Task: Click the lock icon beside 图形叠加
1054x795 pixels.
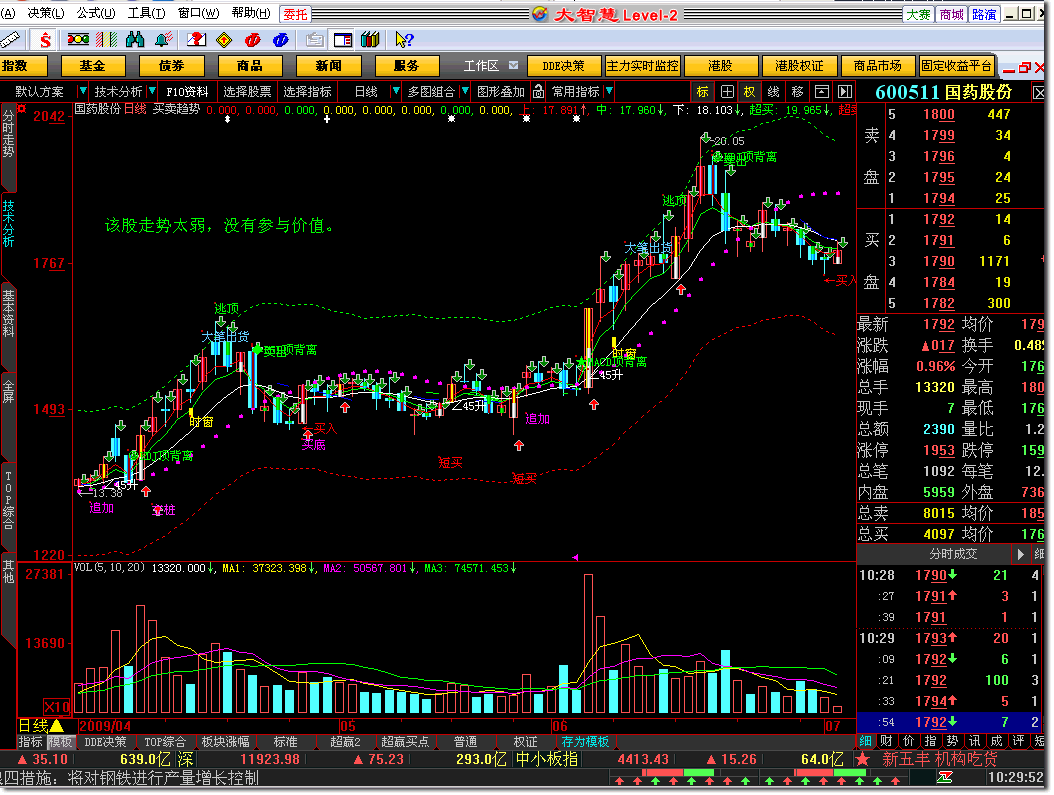Action: pos(538,91)
